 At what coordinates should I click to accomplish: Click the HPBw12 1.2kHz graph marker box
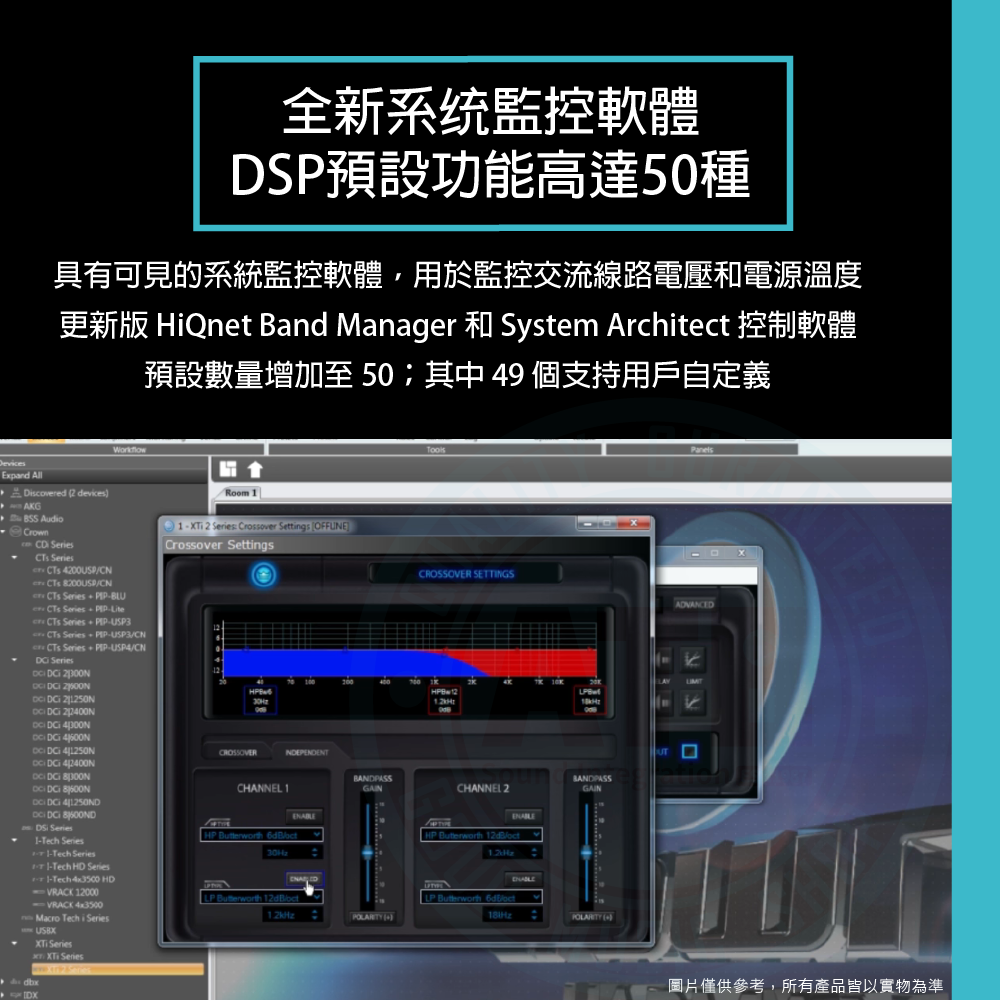pyautogui.click(x=444, y=700)
